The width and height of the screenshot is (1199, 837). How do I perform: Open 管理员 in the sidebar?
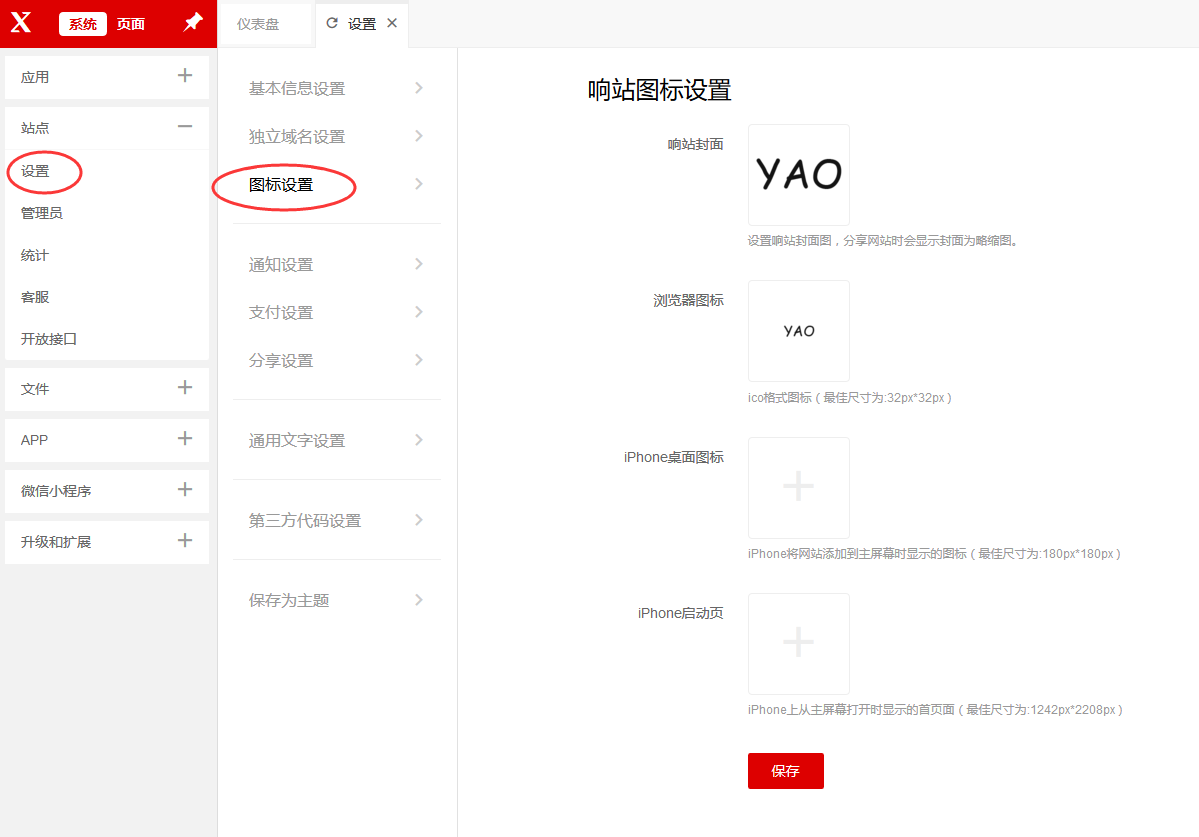click(x=42, y=213)
